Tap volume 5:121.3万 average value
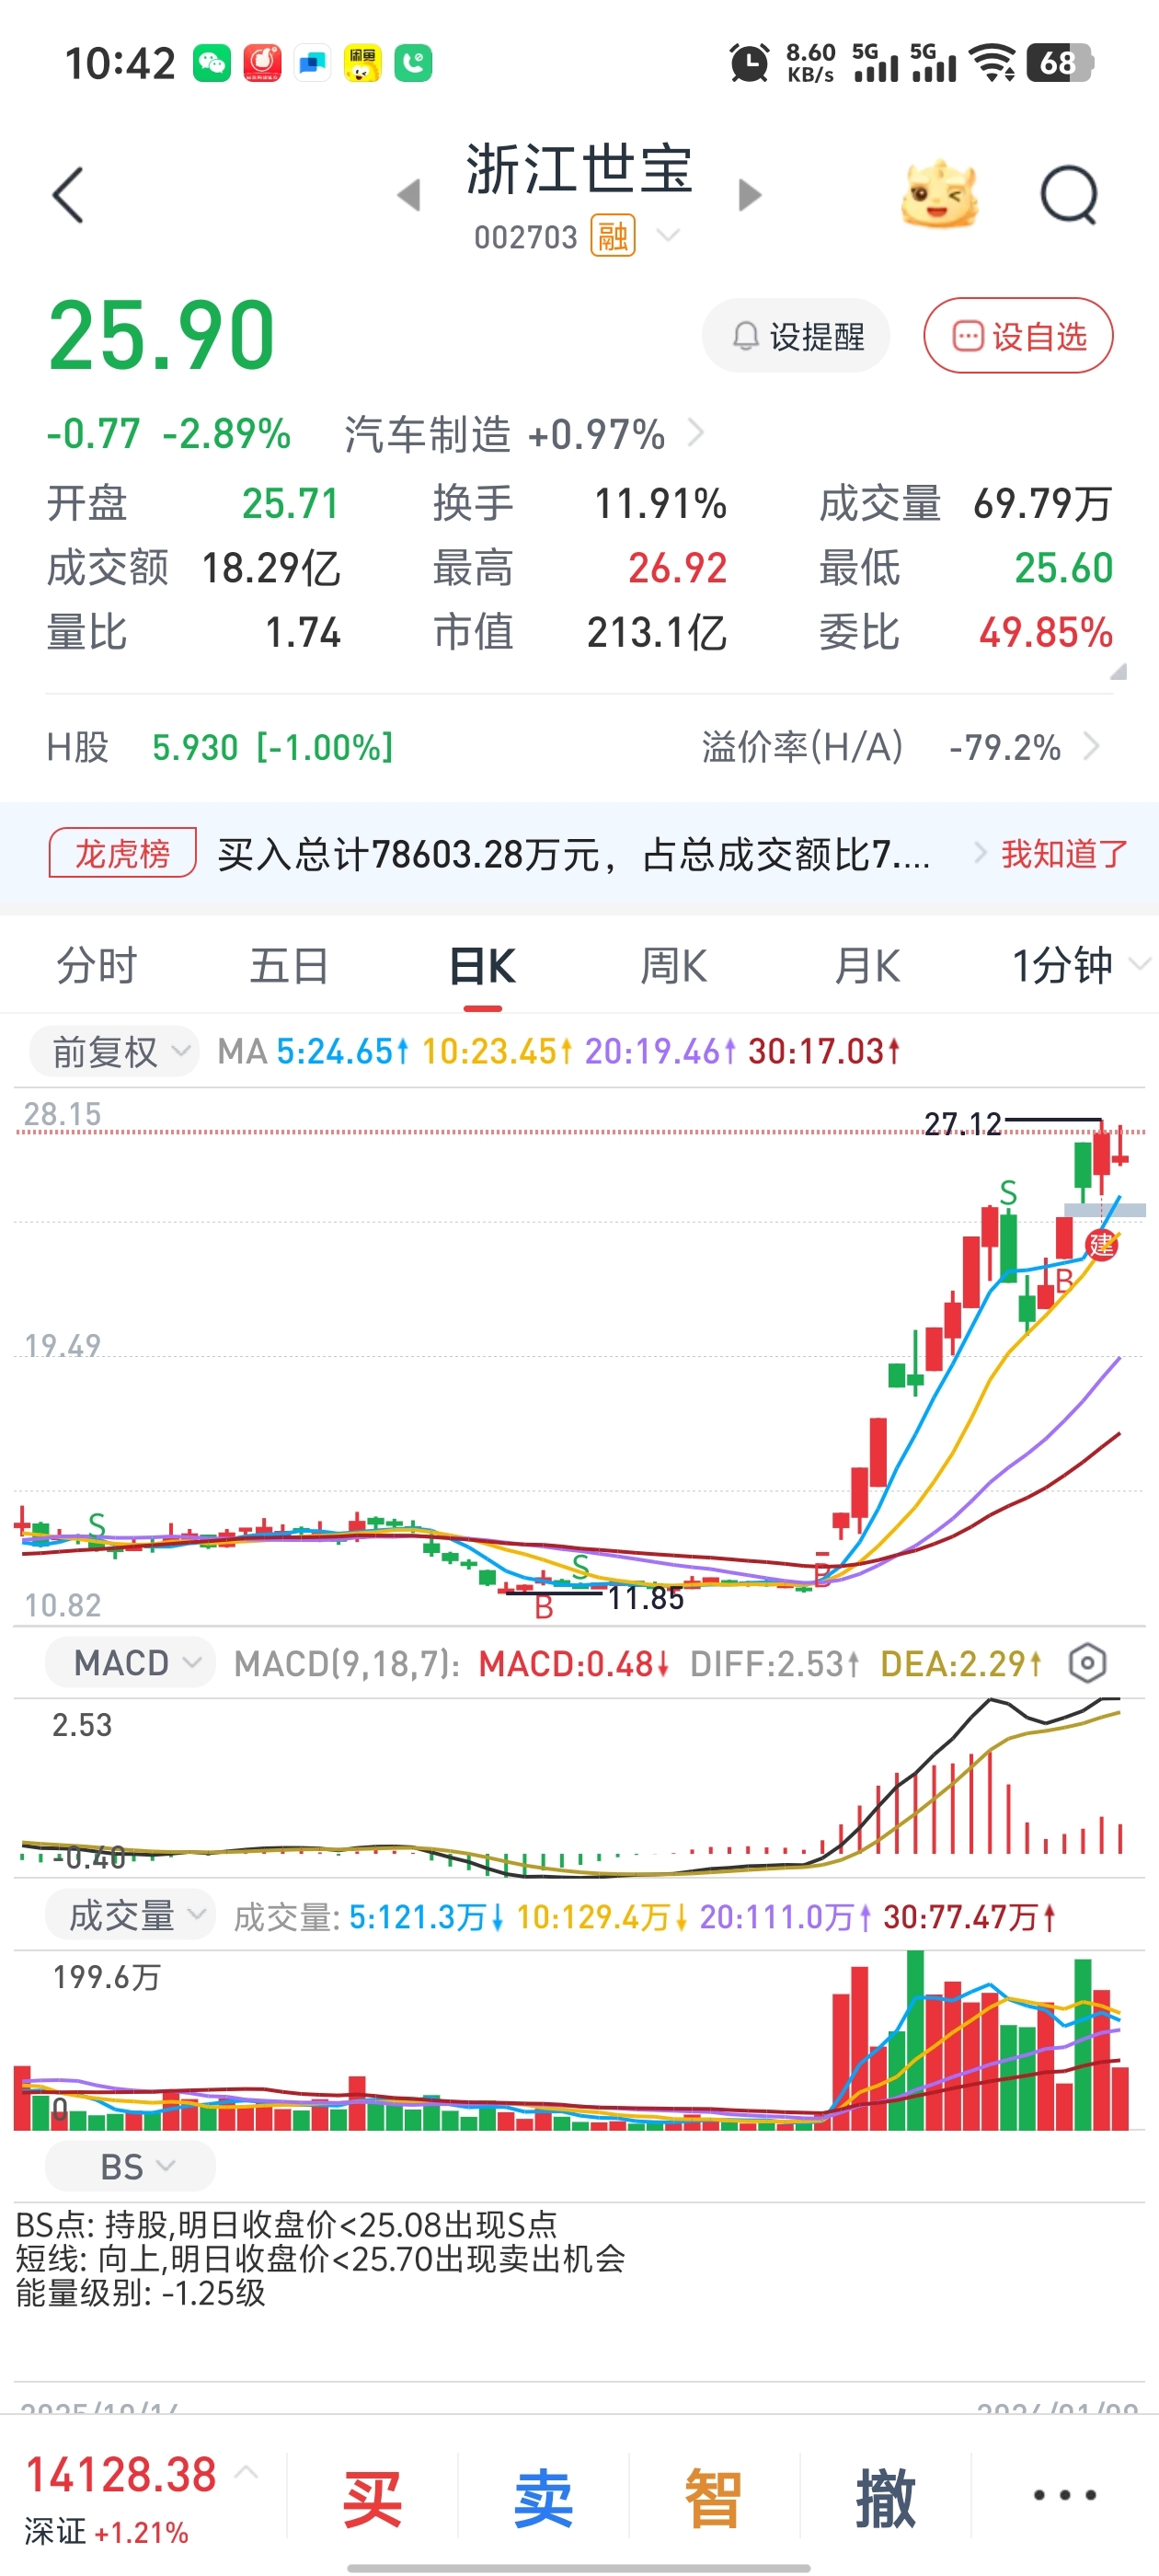 (426, 1917)
